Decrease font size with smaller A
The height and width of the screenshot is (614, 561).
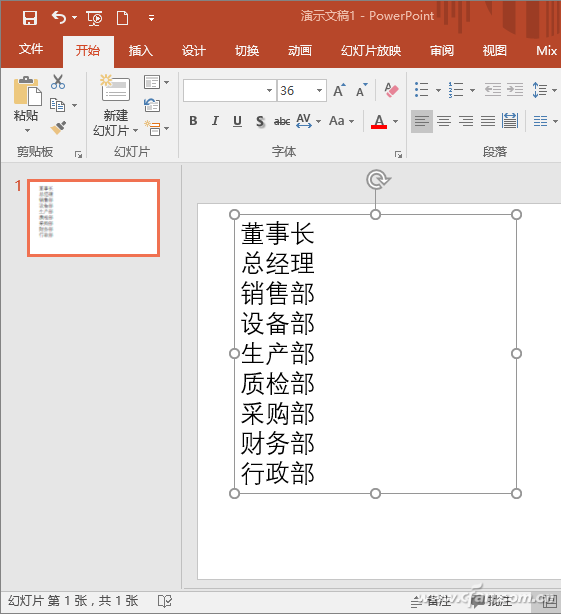(x=362, y=90)
